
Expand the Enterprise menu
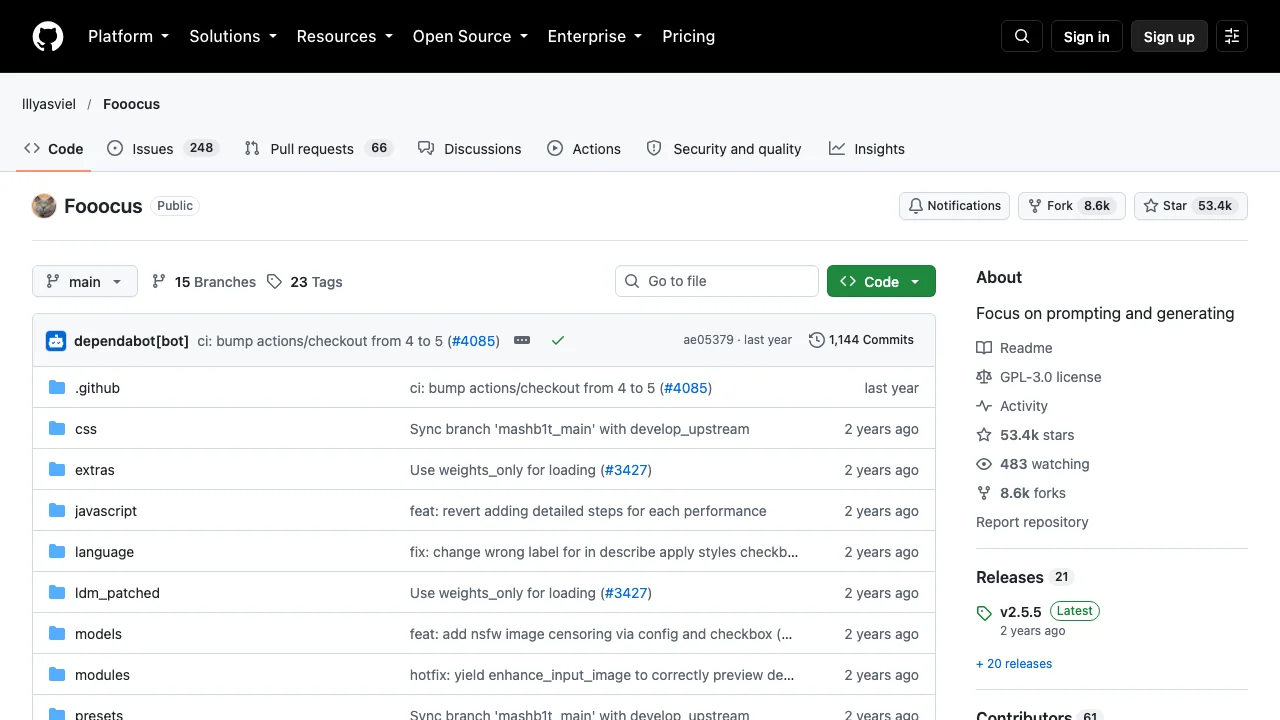pyautogui.click(x=594, y=36)
